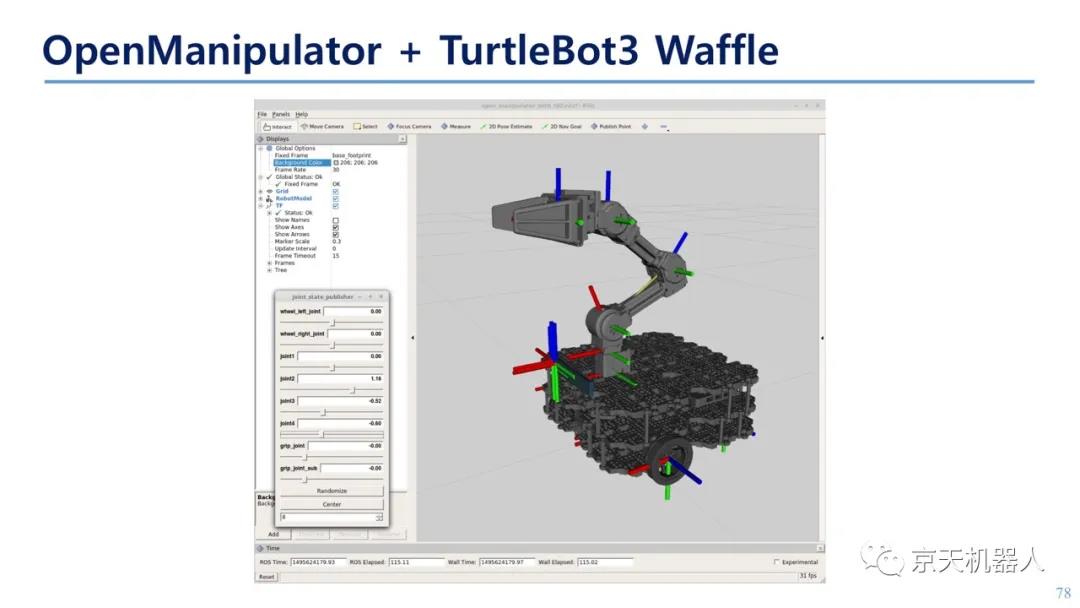1080x608 pixels.
Task: Click the RobotModel display icon
Action: (x=269, y=198)
